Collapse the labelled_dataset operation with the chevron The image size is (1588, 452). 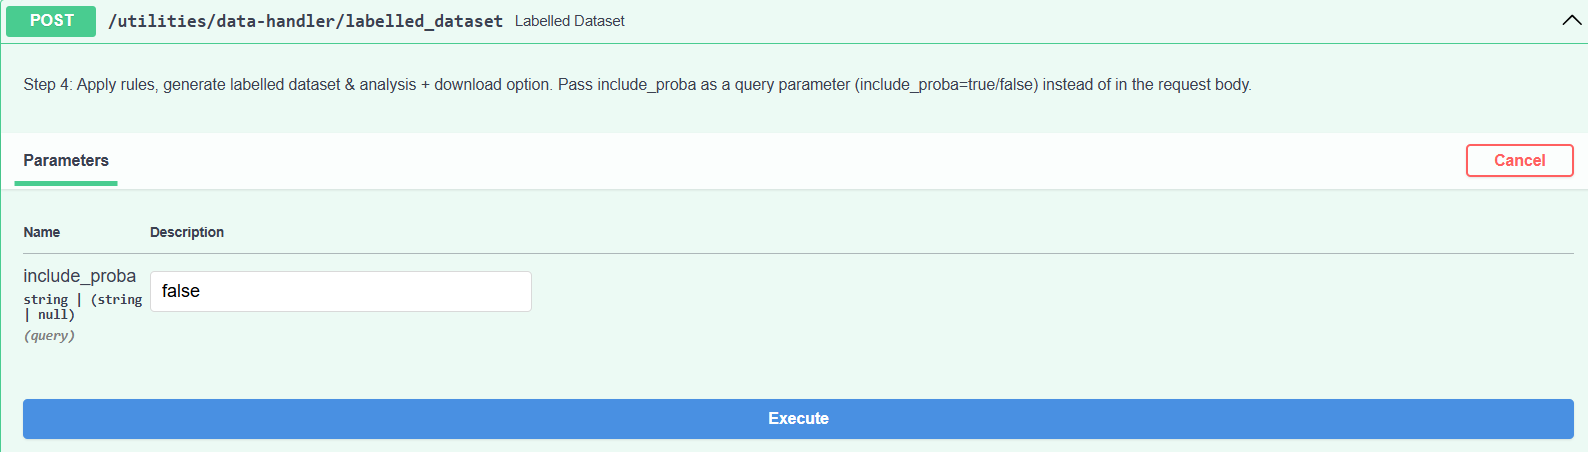1571,21
